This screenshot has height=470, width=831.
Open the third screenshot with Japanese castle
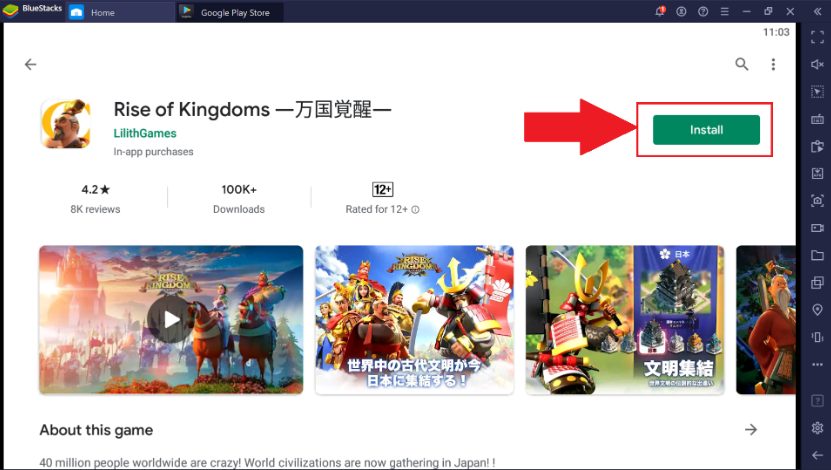625,320
